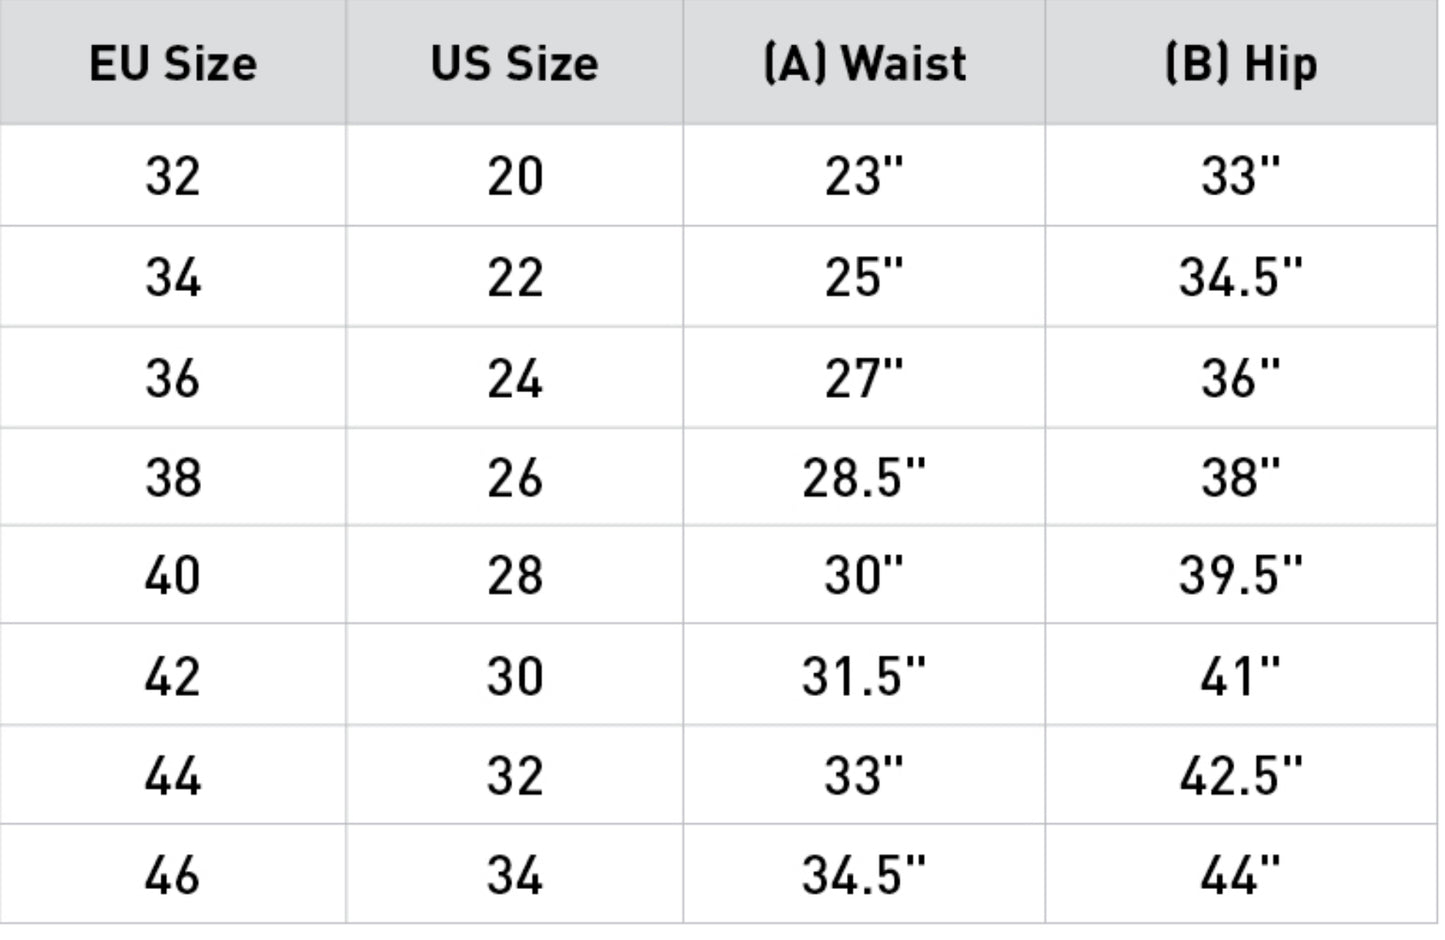The width and height of the screenshot is (1445, 940).
Task: Select the 23" waist cell
Action: point(864,176)
